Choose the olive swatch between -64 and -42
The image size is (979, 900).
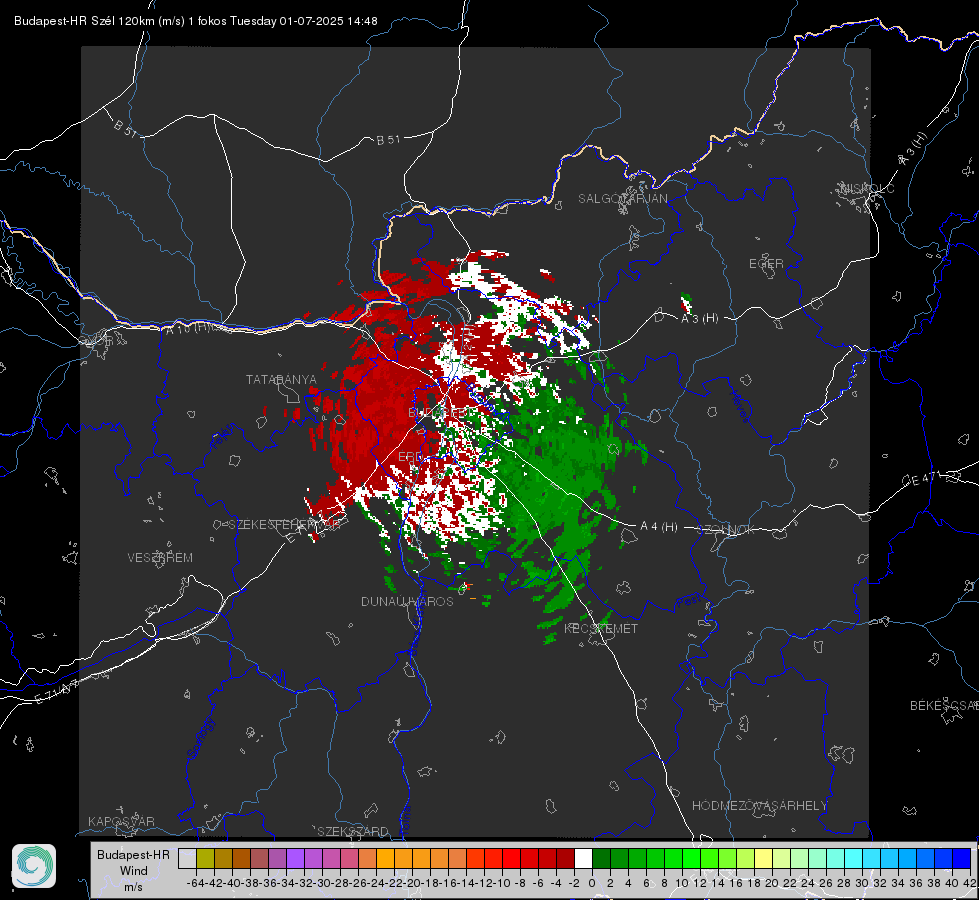click(205, 859)
